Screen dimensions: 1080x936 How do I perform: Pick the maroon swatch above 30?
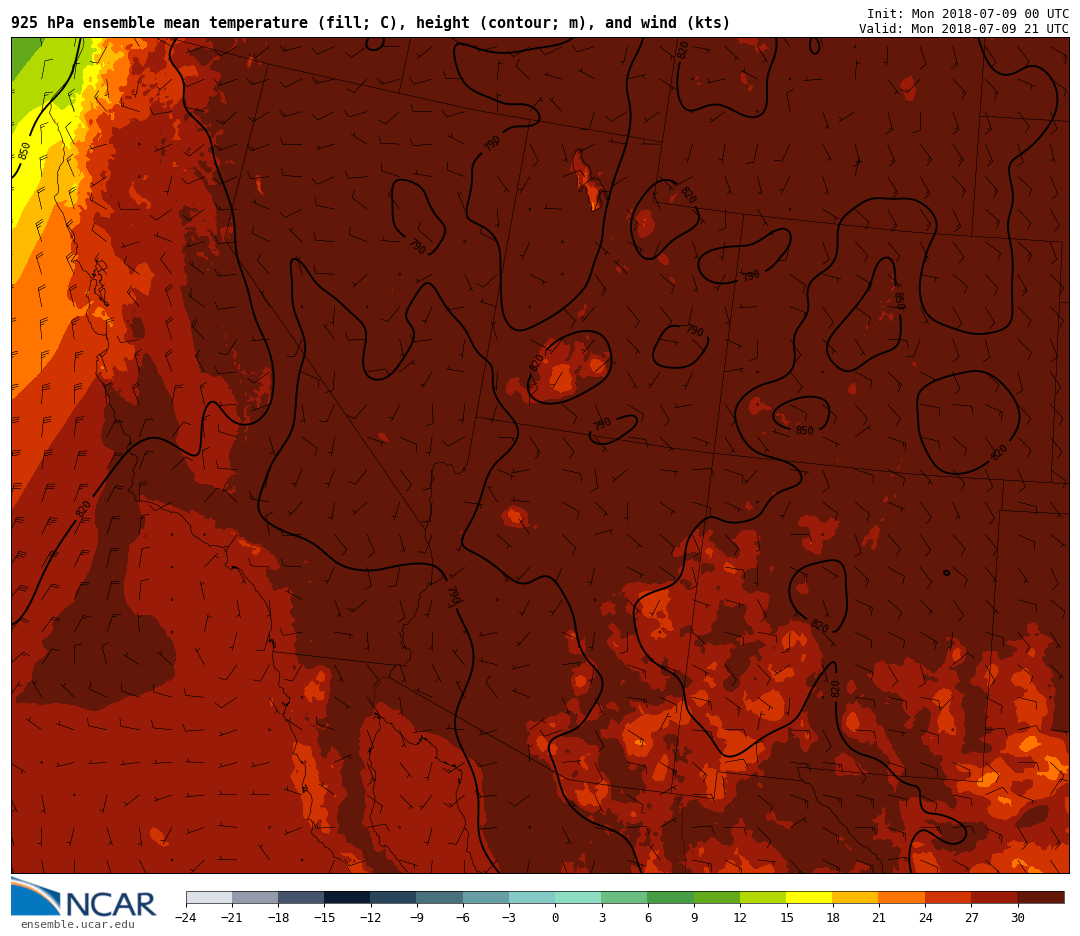(x=1040, y=897)
